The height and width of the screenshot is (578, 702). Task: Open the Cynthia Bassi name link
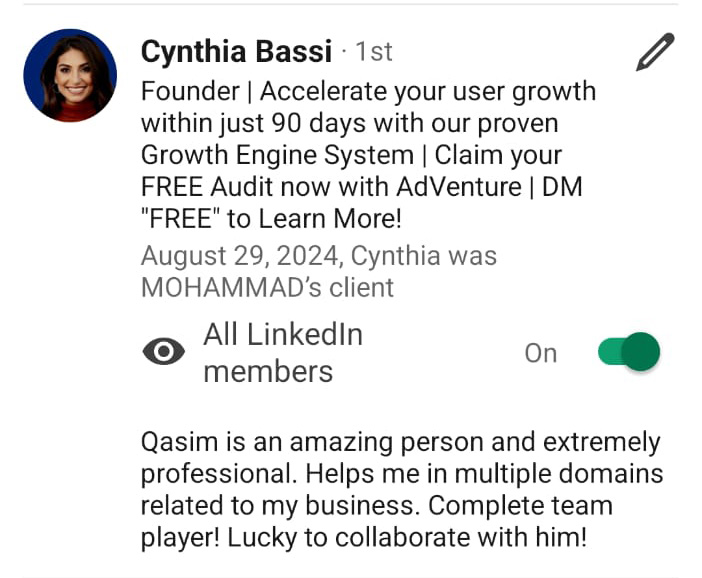point(236,51)
